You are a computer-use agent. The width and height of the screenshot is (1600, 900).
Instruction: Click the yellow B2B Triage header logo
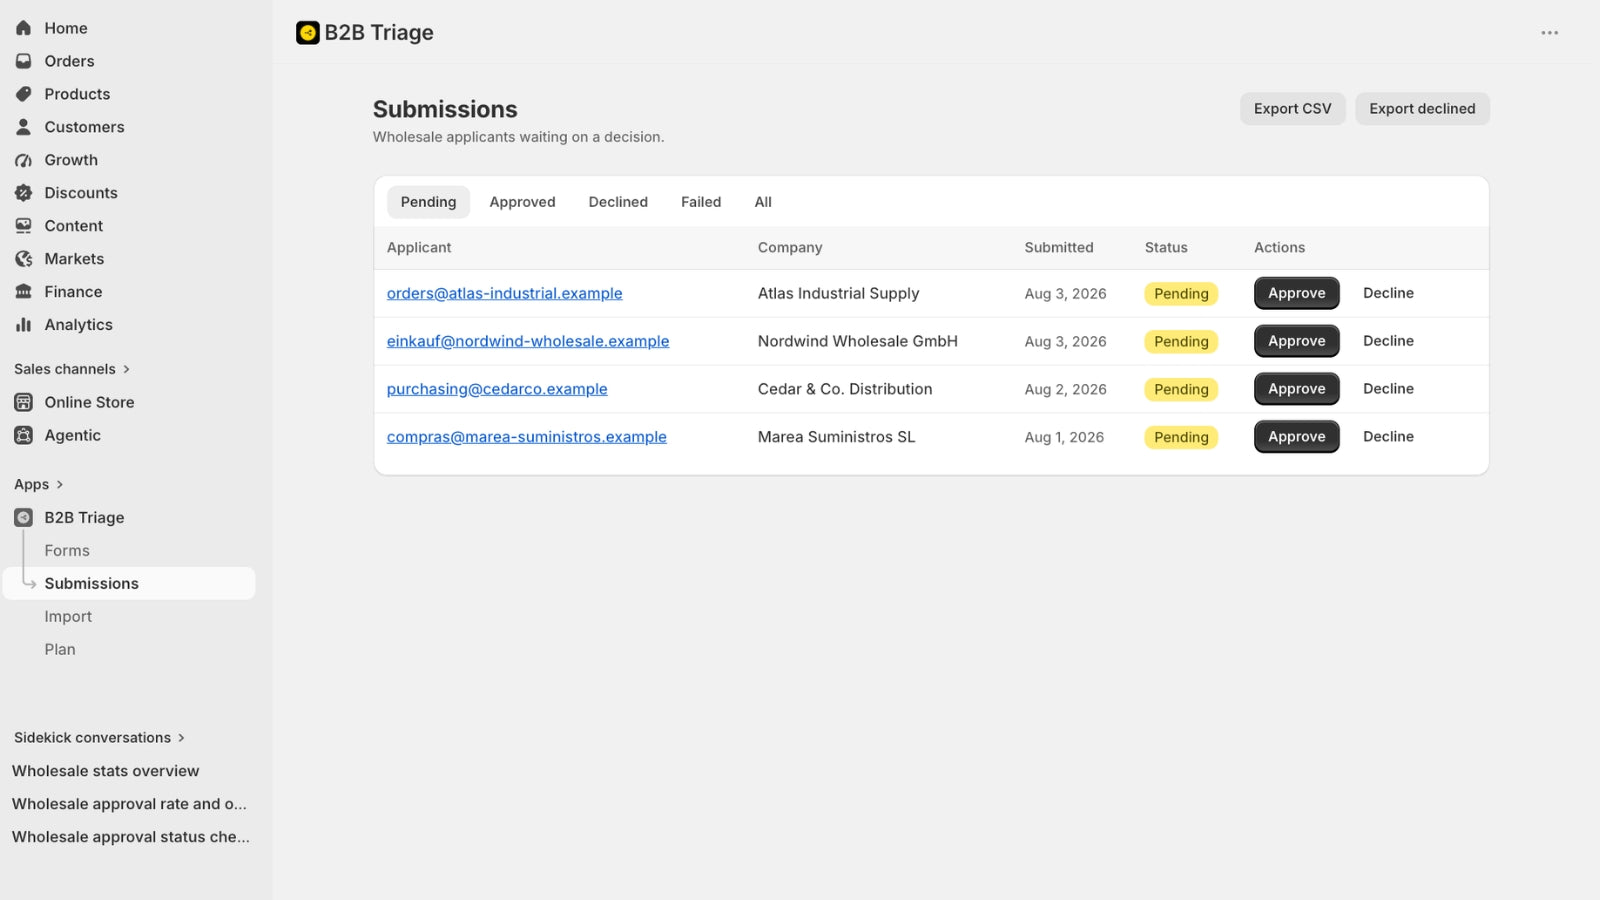coord(308,33)
